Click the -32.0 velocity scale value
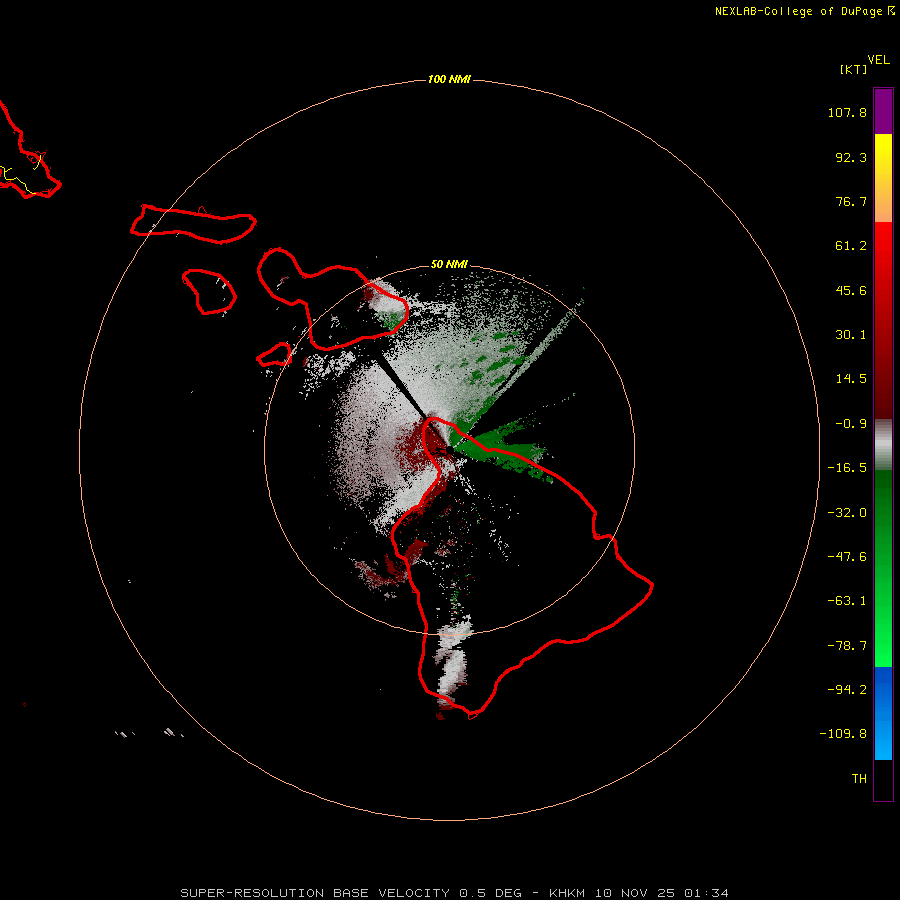 (x=847, y=513)
